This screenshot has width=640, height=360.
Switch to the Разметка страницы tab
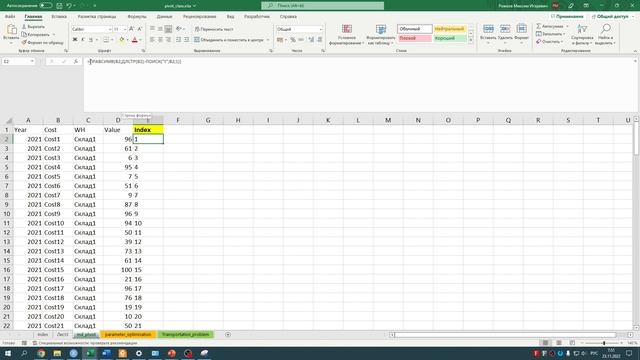click(97, 17)
